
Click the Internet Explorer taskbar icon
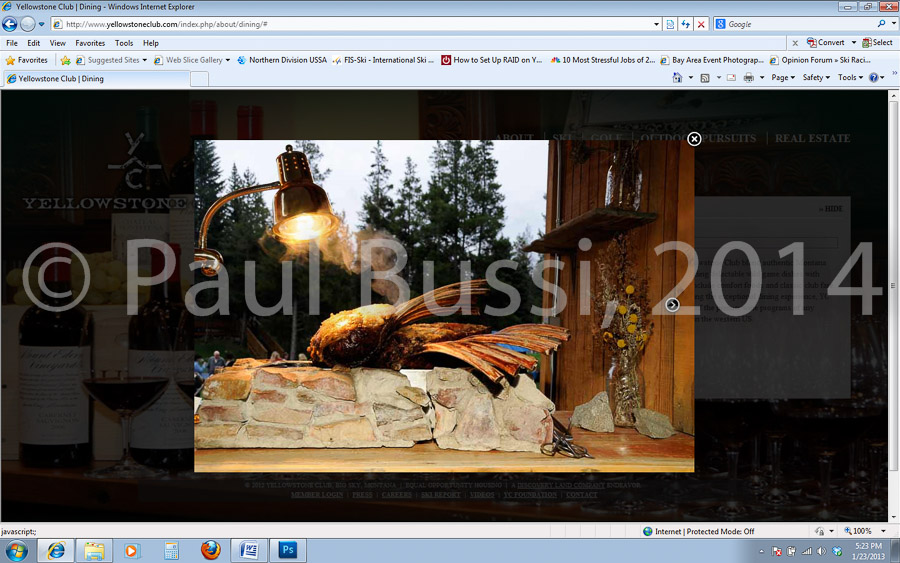56,551
